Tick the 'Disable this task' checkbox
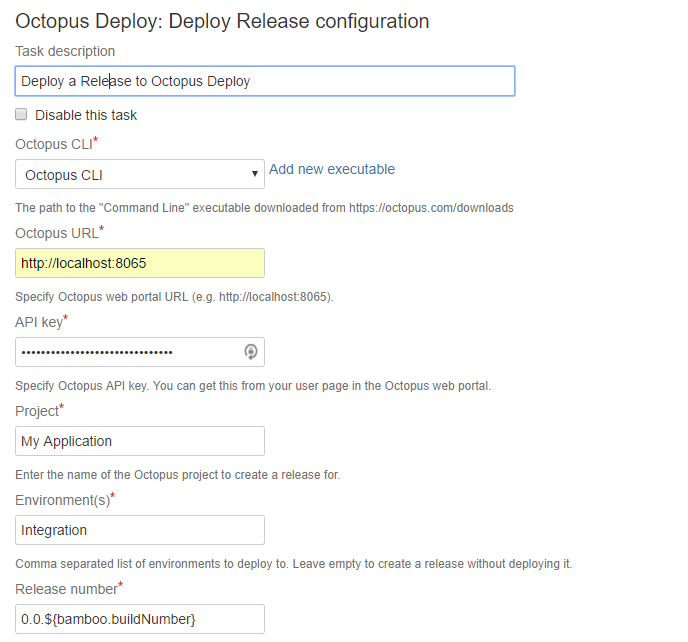 click(21, 115)
